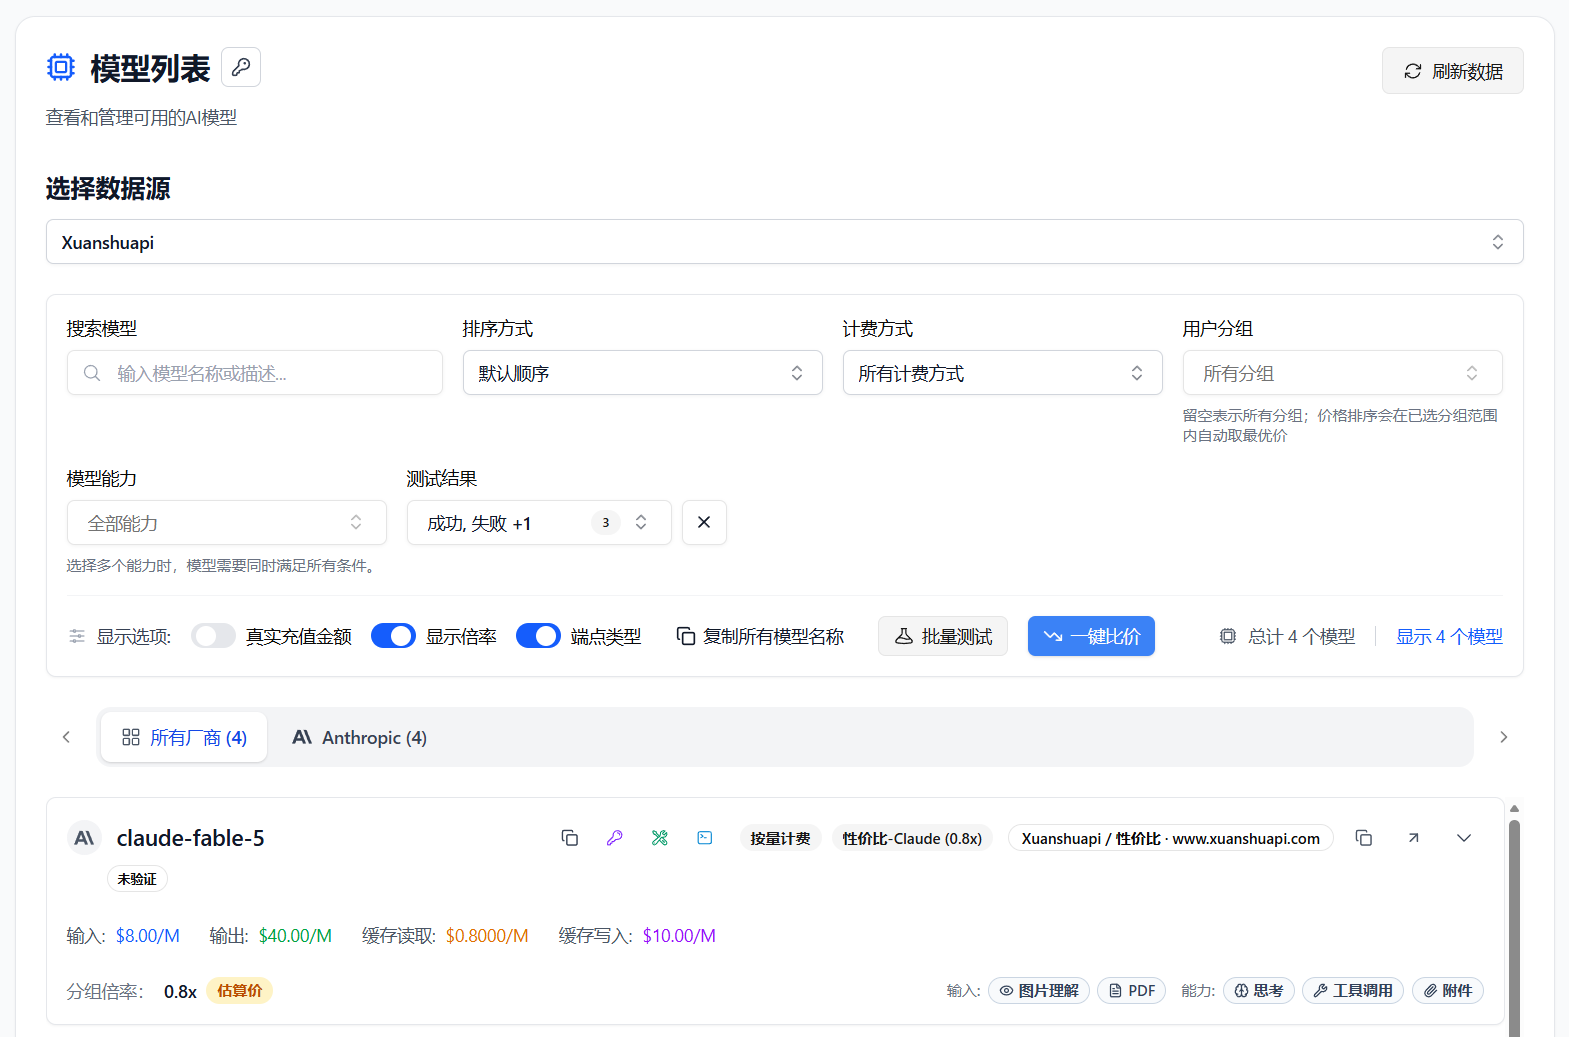Focus the 搜索模型 search input

[255, 373]
